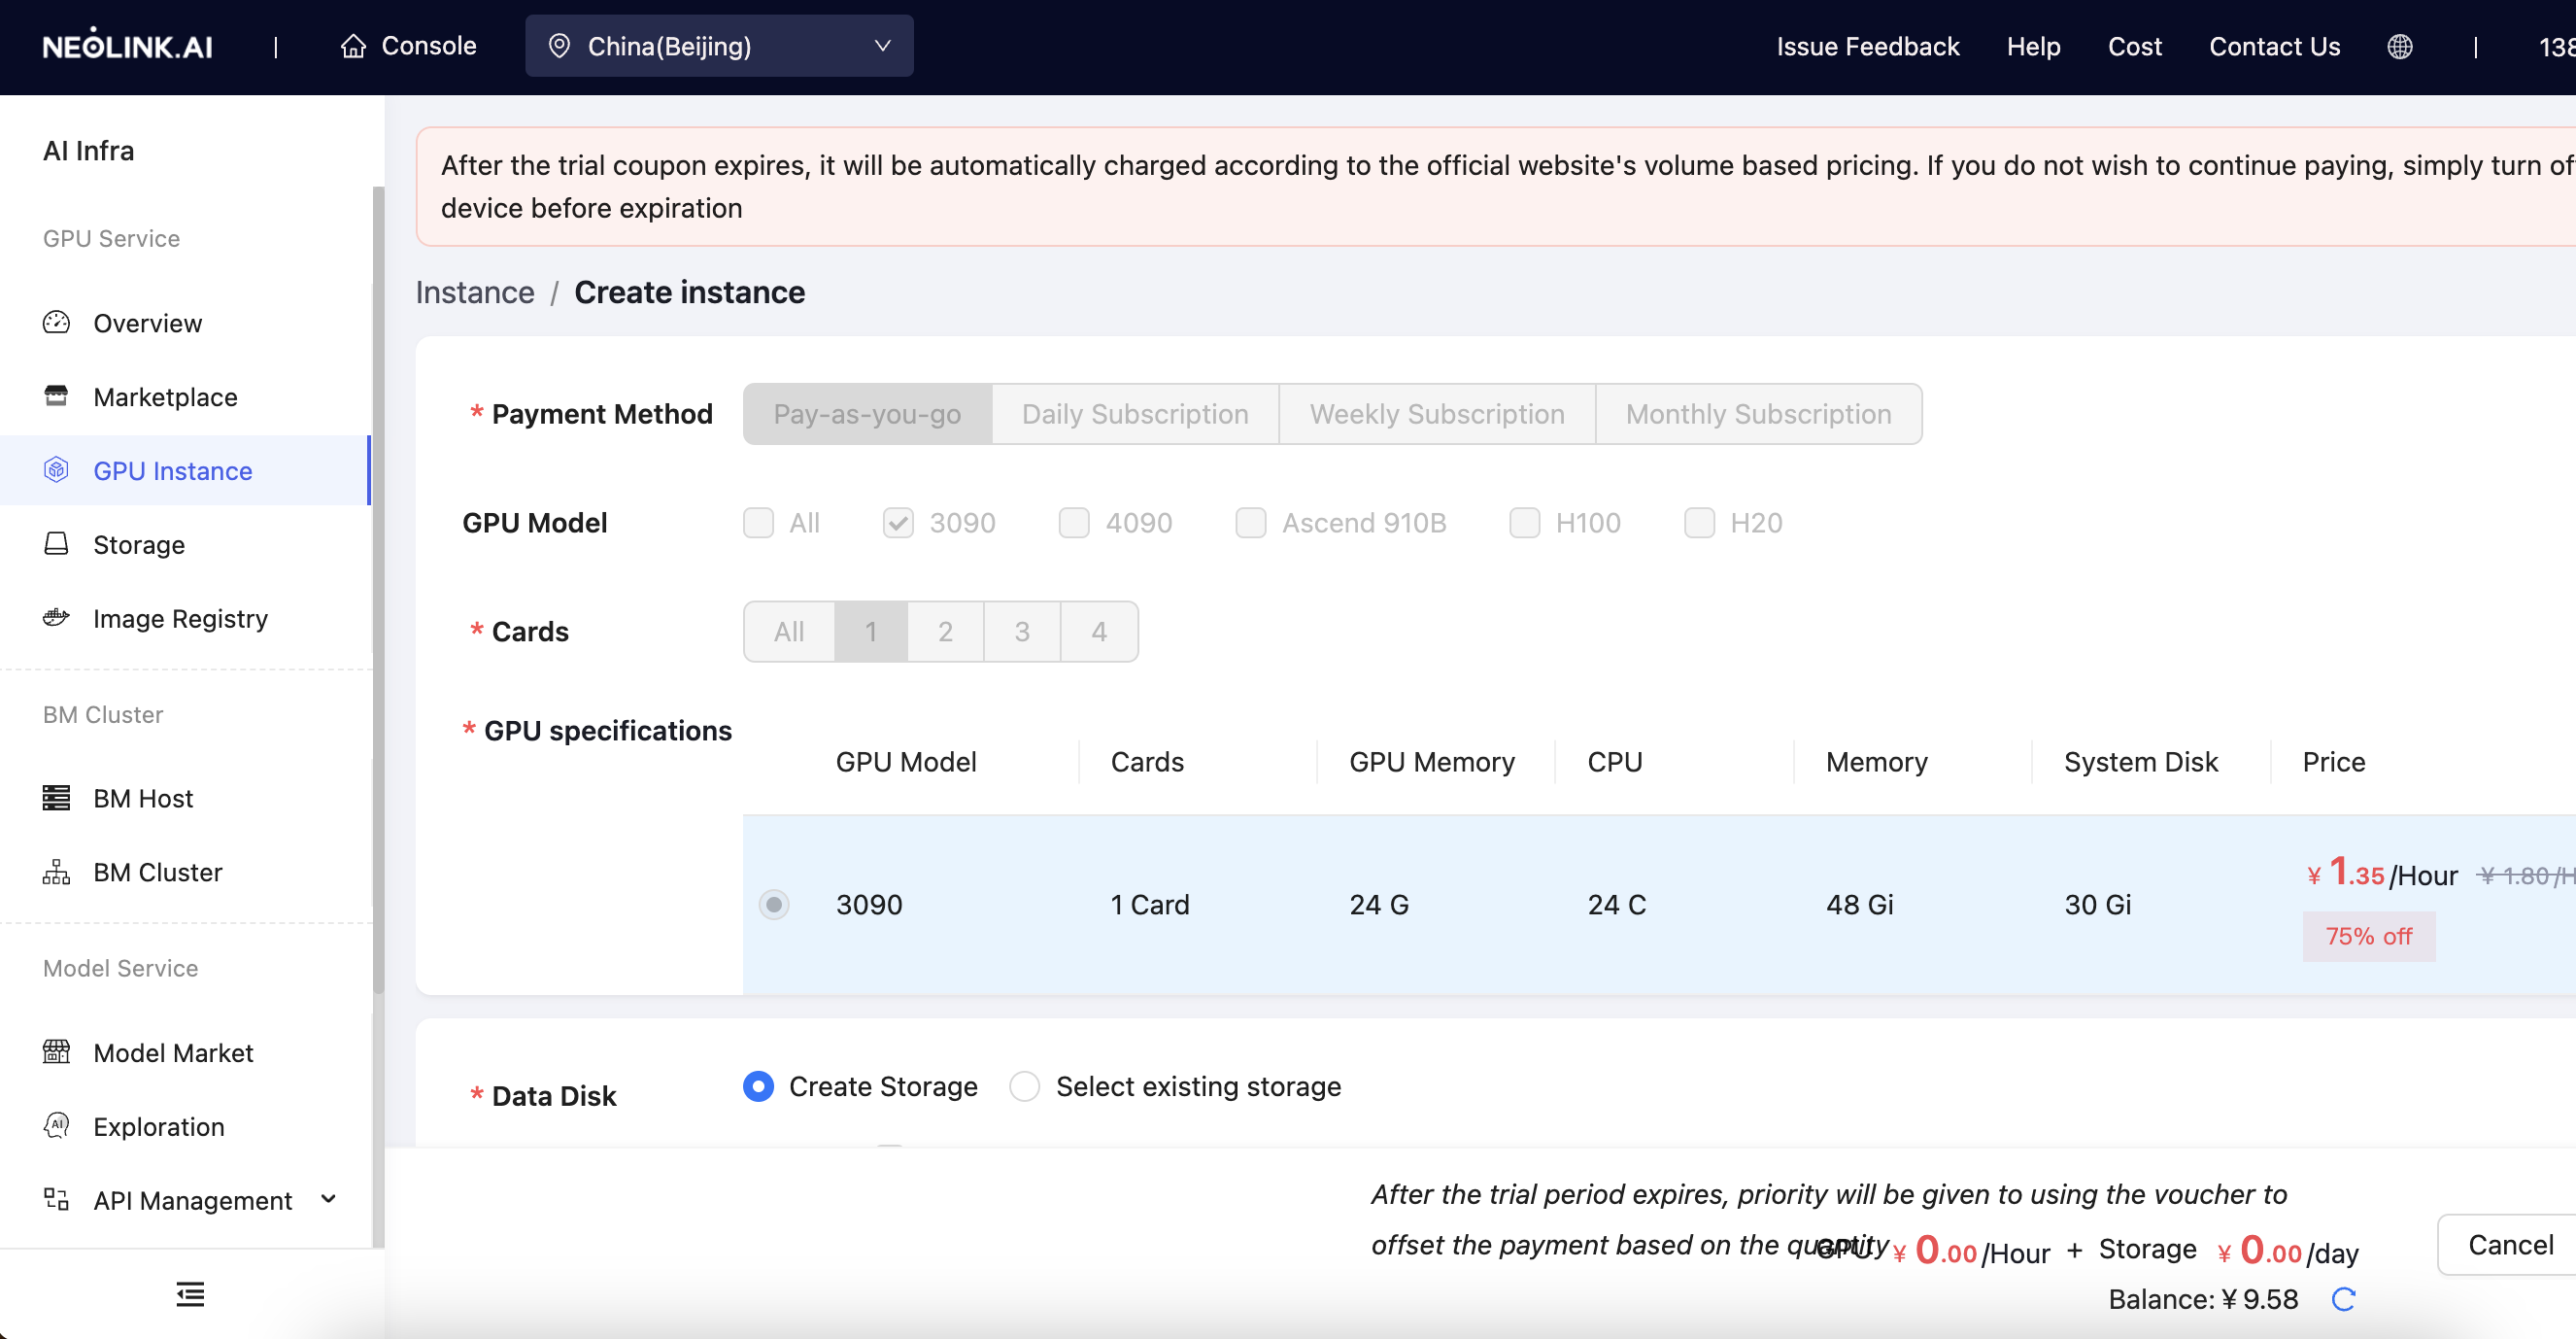Click the 'Balance: ¥9.58' text
The height and width of the screenshot is (1339, 2576).
tap(2203, 1299)
